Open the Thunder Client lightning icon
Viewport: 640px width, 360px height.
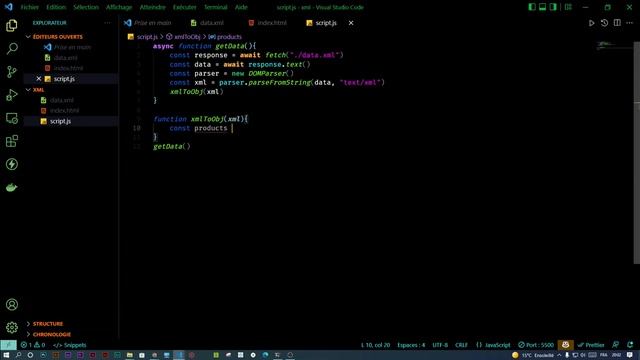[x=12, y=164]
